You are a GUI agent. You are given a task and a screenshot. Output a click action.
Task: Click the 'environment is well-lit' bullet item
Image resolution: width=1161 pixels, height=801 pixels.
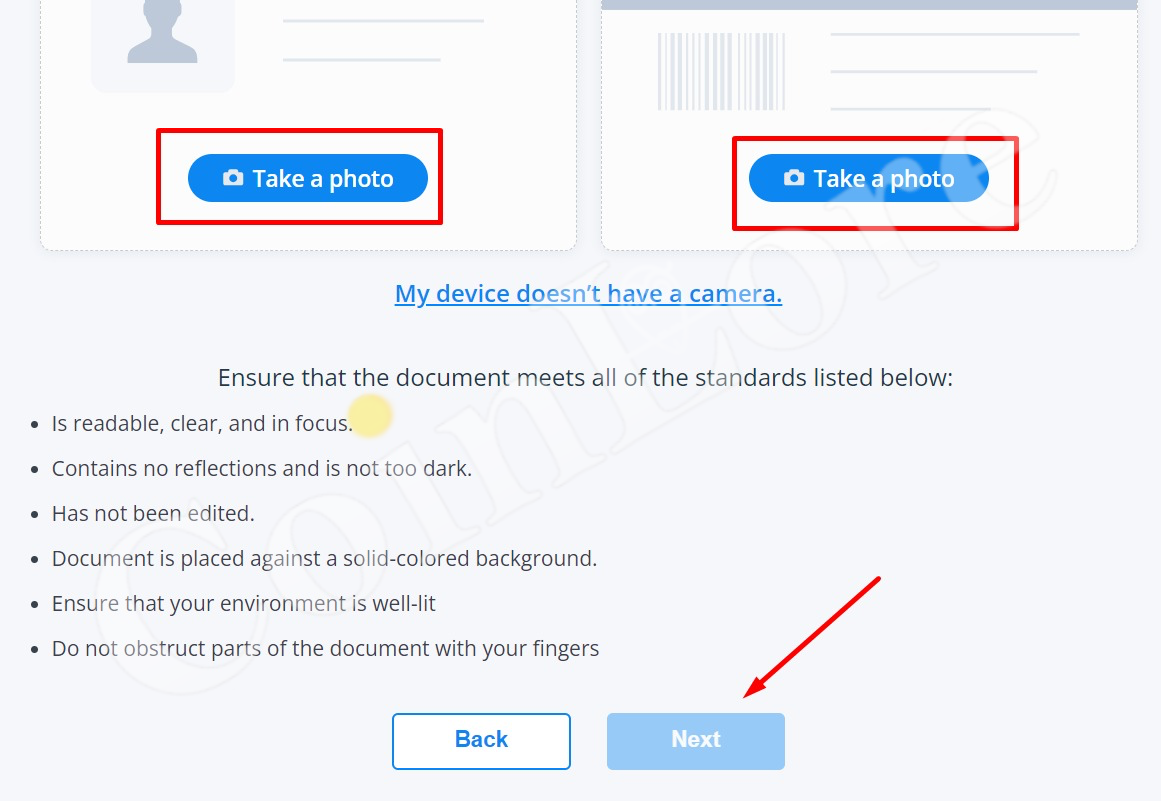tap(244, 604)
